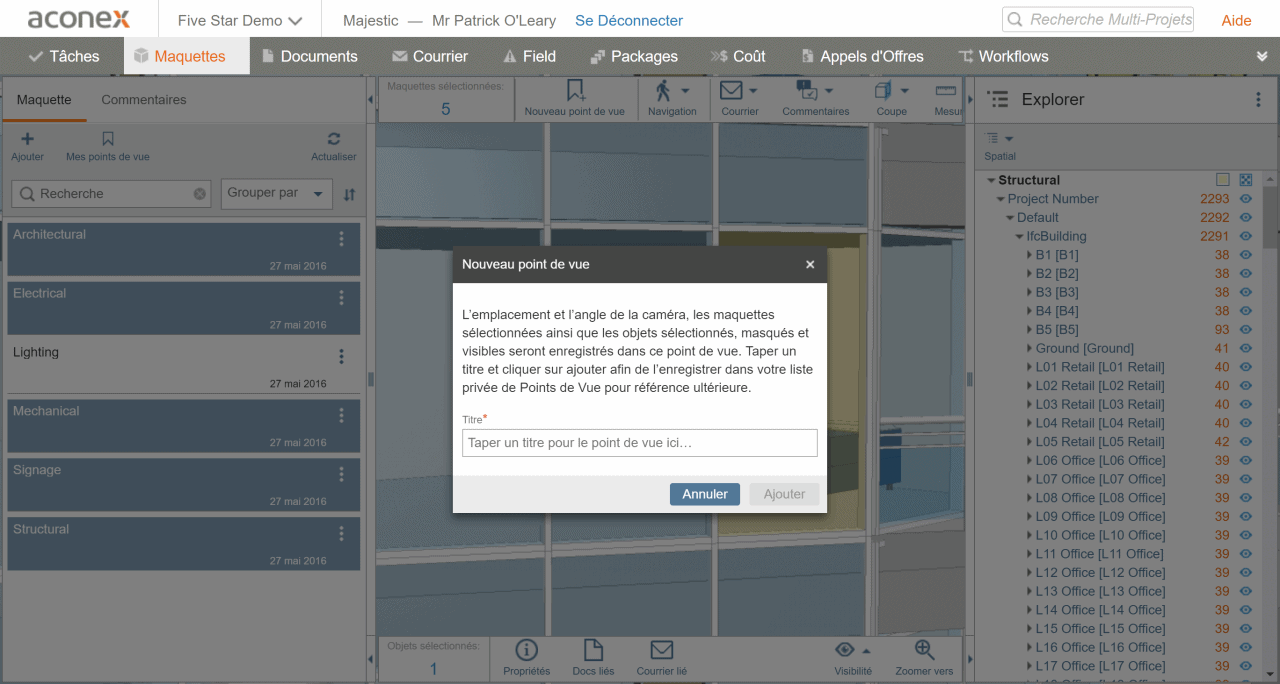This screenshot has height=684, width=1280.
Task: Expand the B2 [B2] tree node
Action: tap(1029, 274)
